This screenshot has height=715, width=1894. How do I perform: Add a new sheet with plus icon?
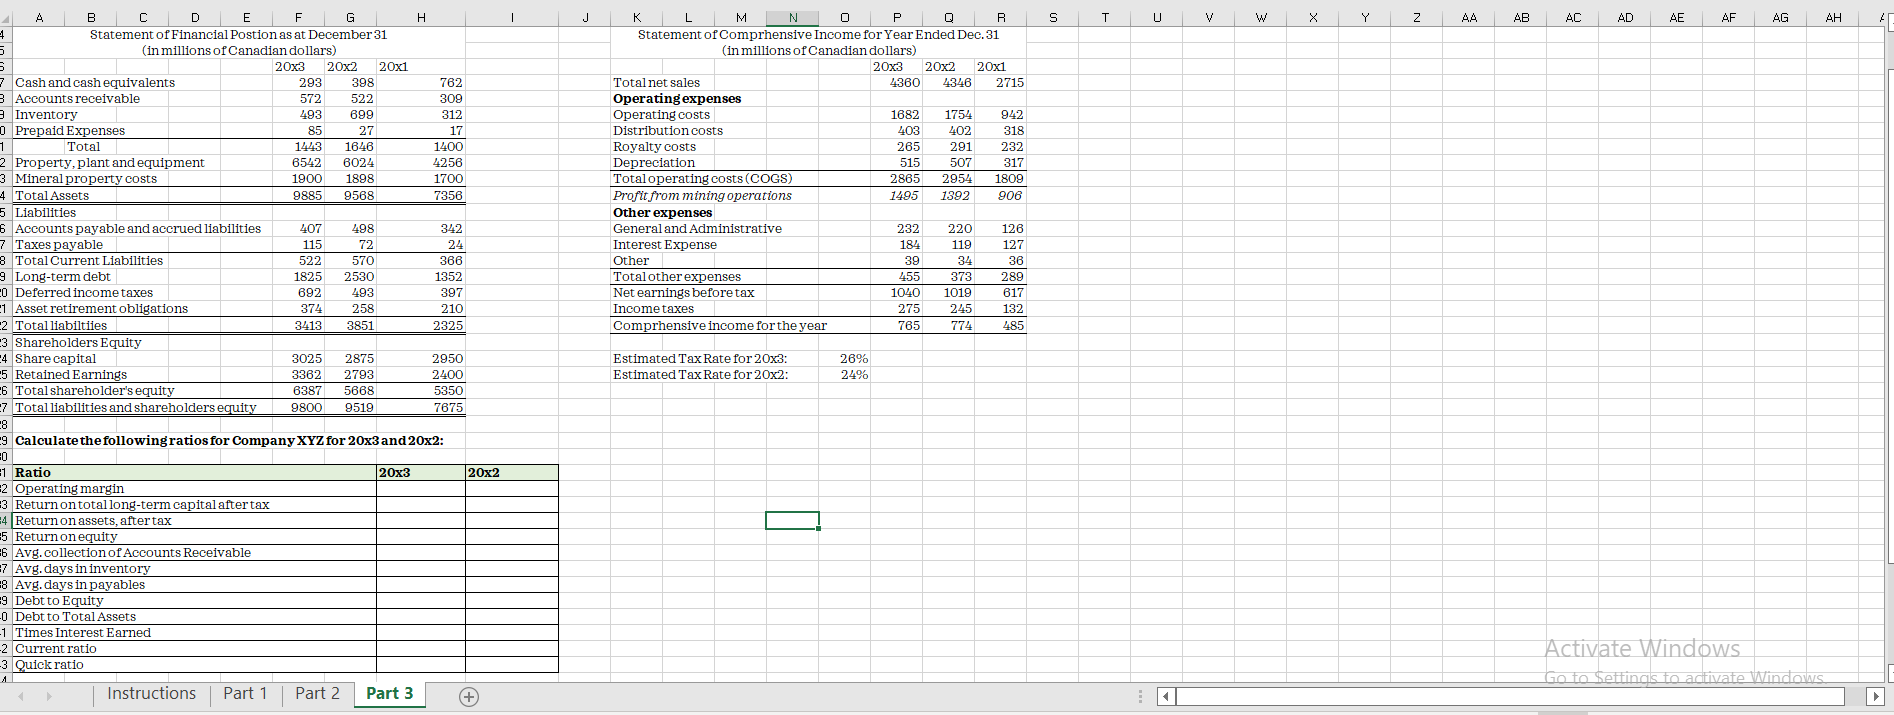468,697
